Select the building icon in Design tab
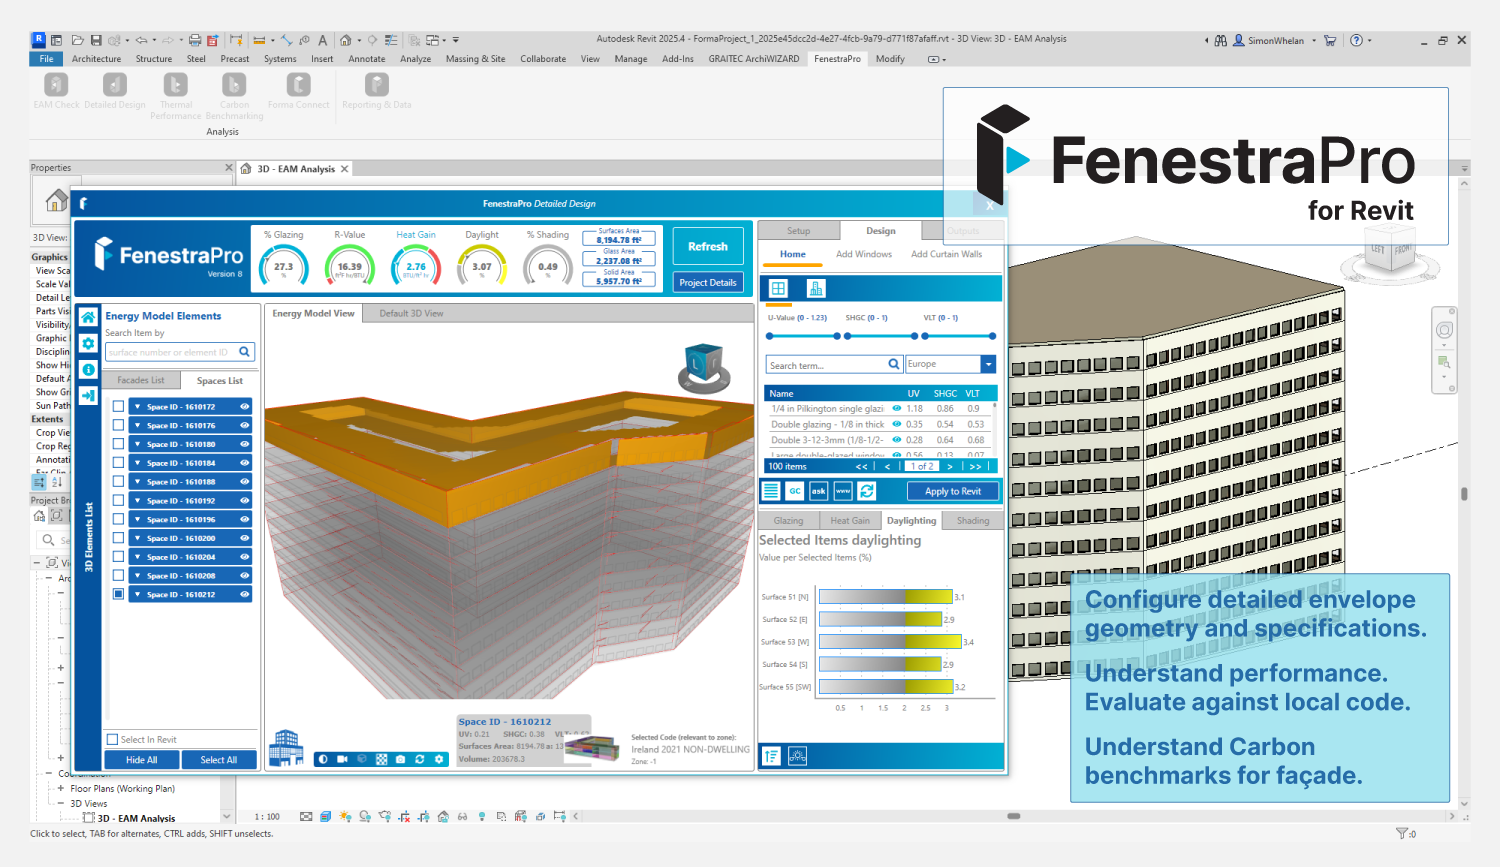This screenshot has height=867, width=1500. [816, 289]
